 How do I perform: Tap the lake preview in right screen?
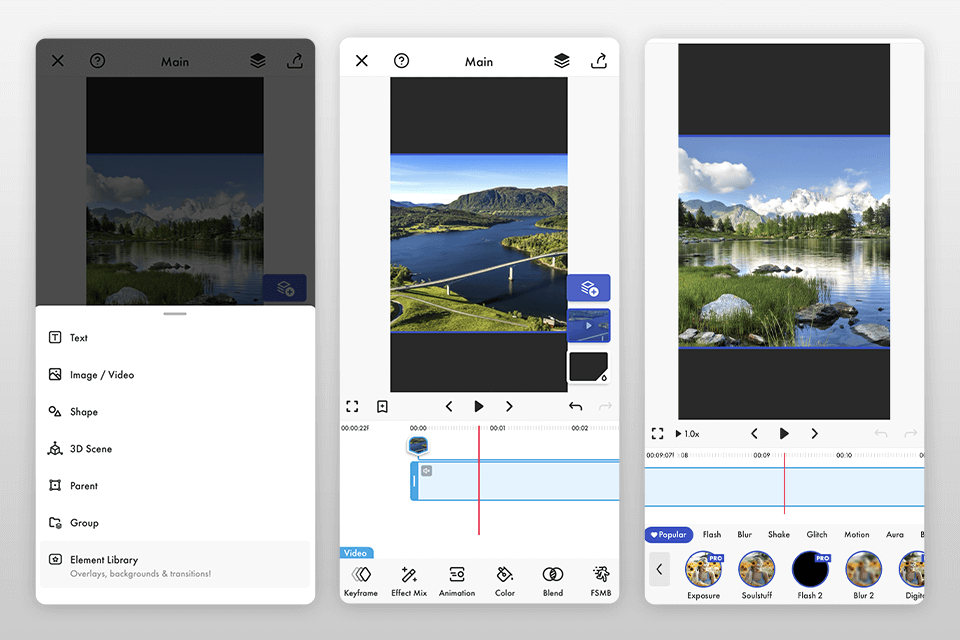click(784, 241)
